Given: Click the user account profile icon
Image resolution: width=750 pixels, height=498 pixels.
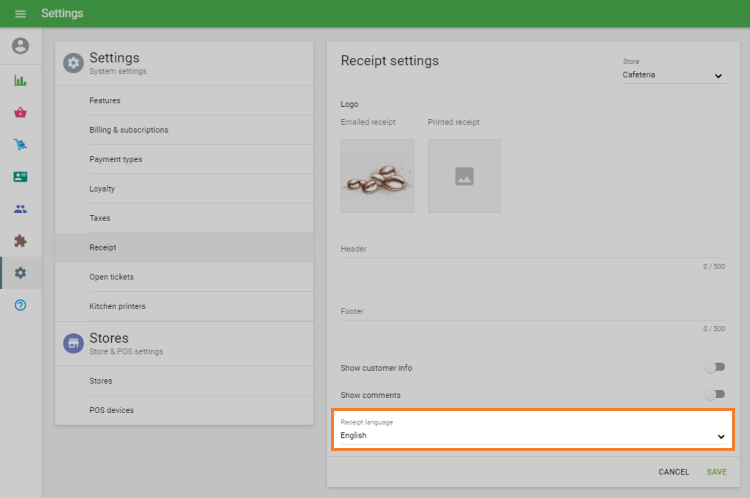Looking at the screenshot, I should coord(20,46).
